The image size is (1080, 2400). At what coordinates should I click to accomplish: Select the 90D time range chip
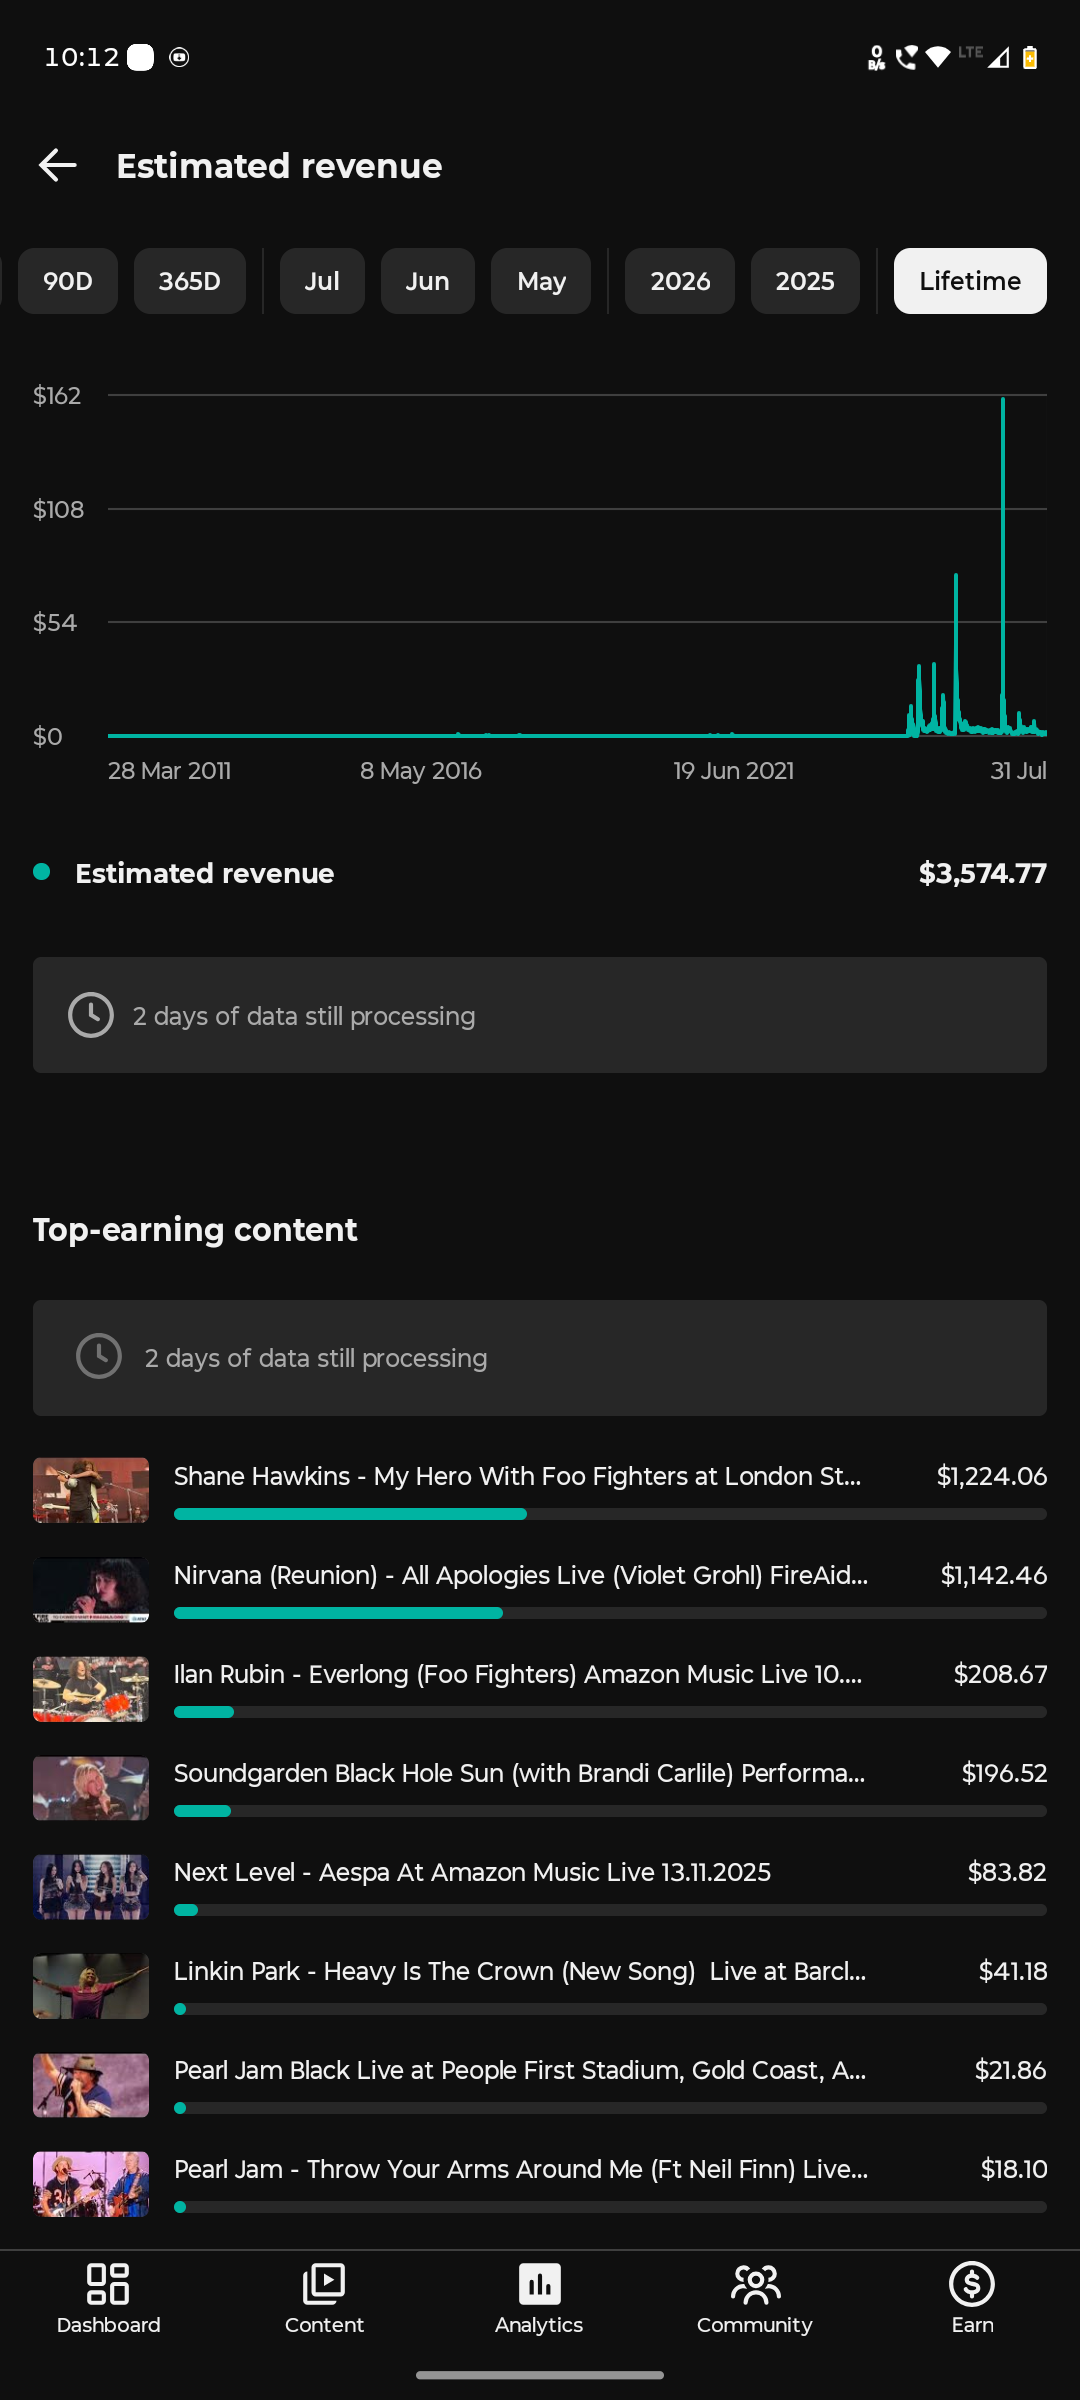click(x=68, y=281)
